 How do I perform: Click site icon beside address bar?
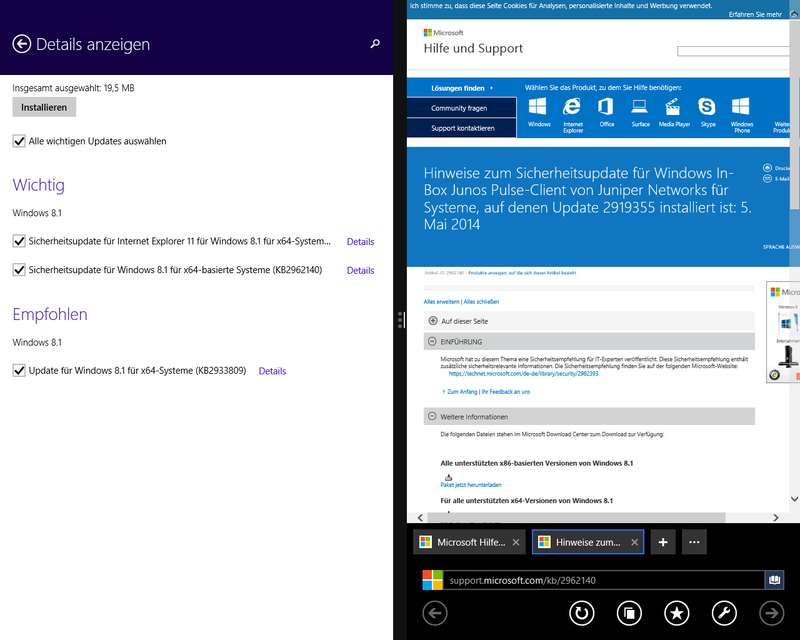pos(432,580)
